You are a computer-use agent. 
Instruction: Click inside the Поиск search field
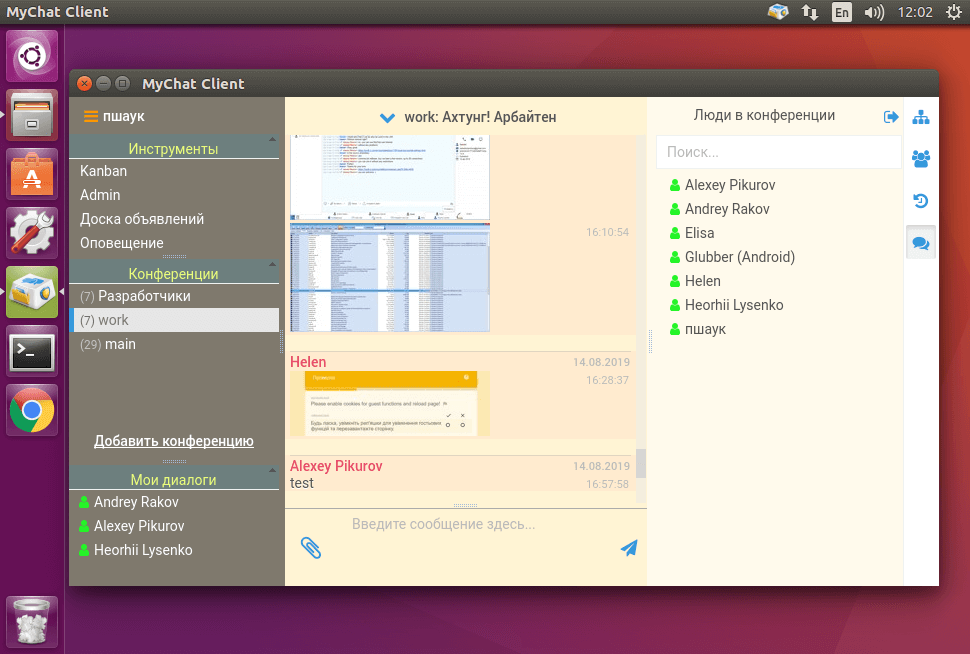pos(778,152)
